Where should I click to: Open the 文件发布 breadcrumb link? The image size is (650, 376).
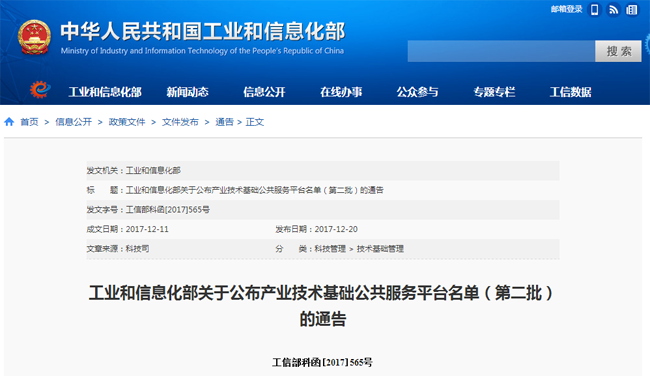(x=180, y=122)
